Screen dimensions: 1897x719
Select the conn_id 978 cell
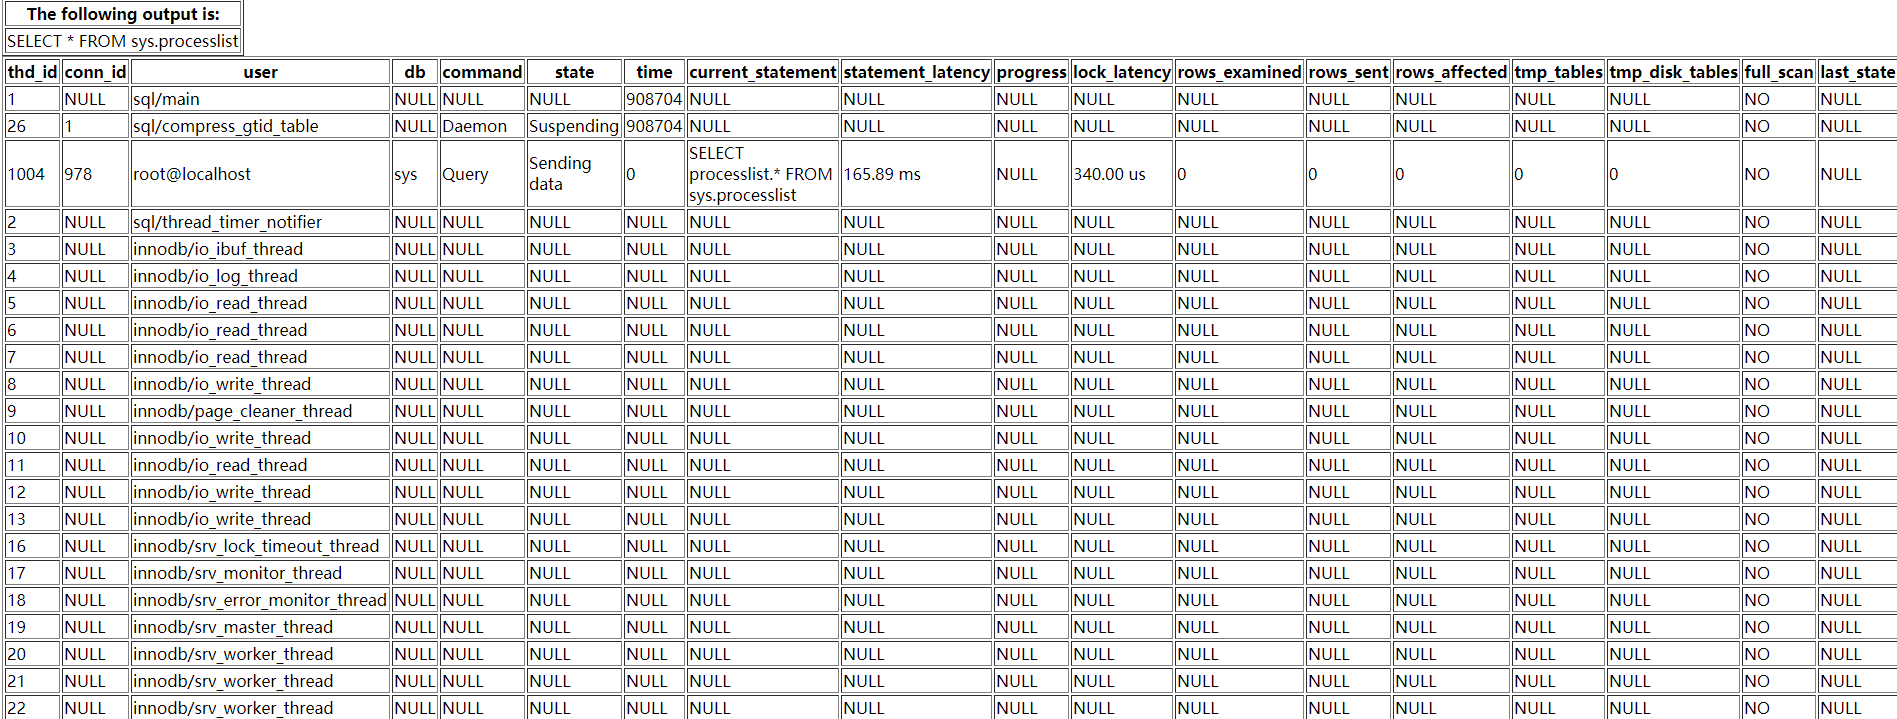point(95,174)
